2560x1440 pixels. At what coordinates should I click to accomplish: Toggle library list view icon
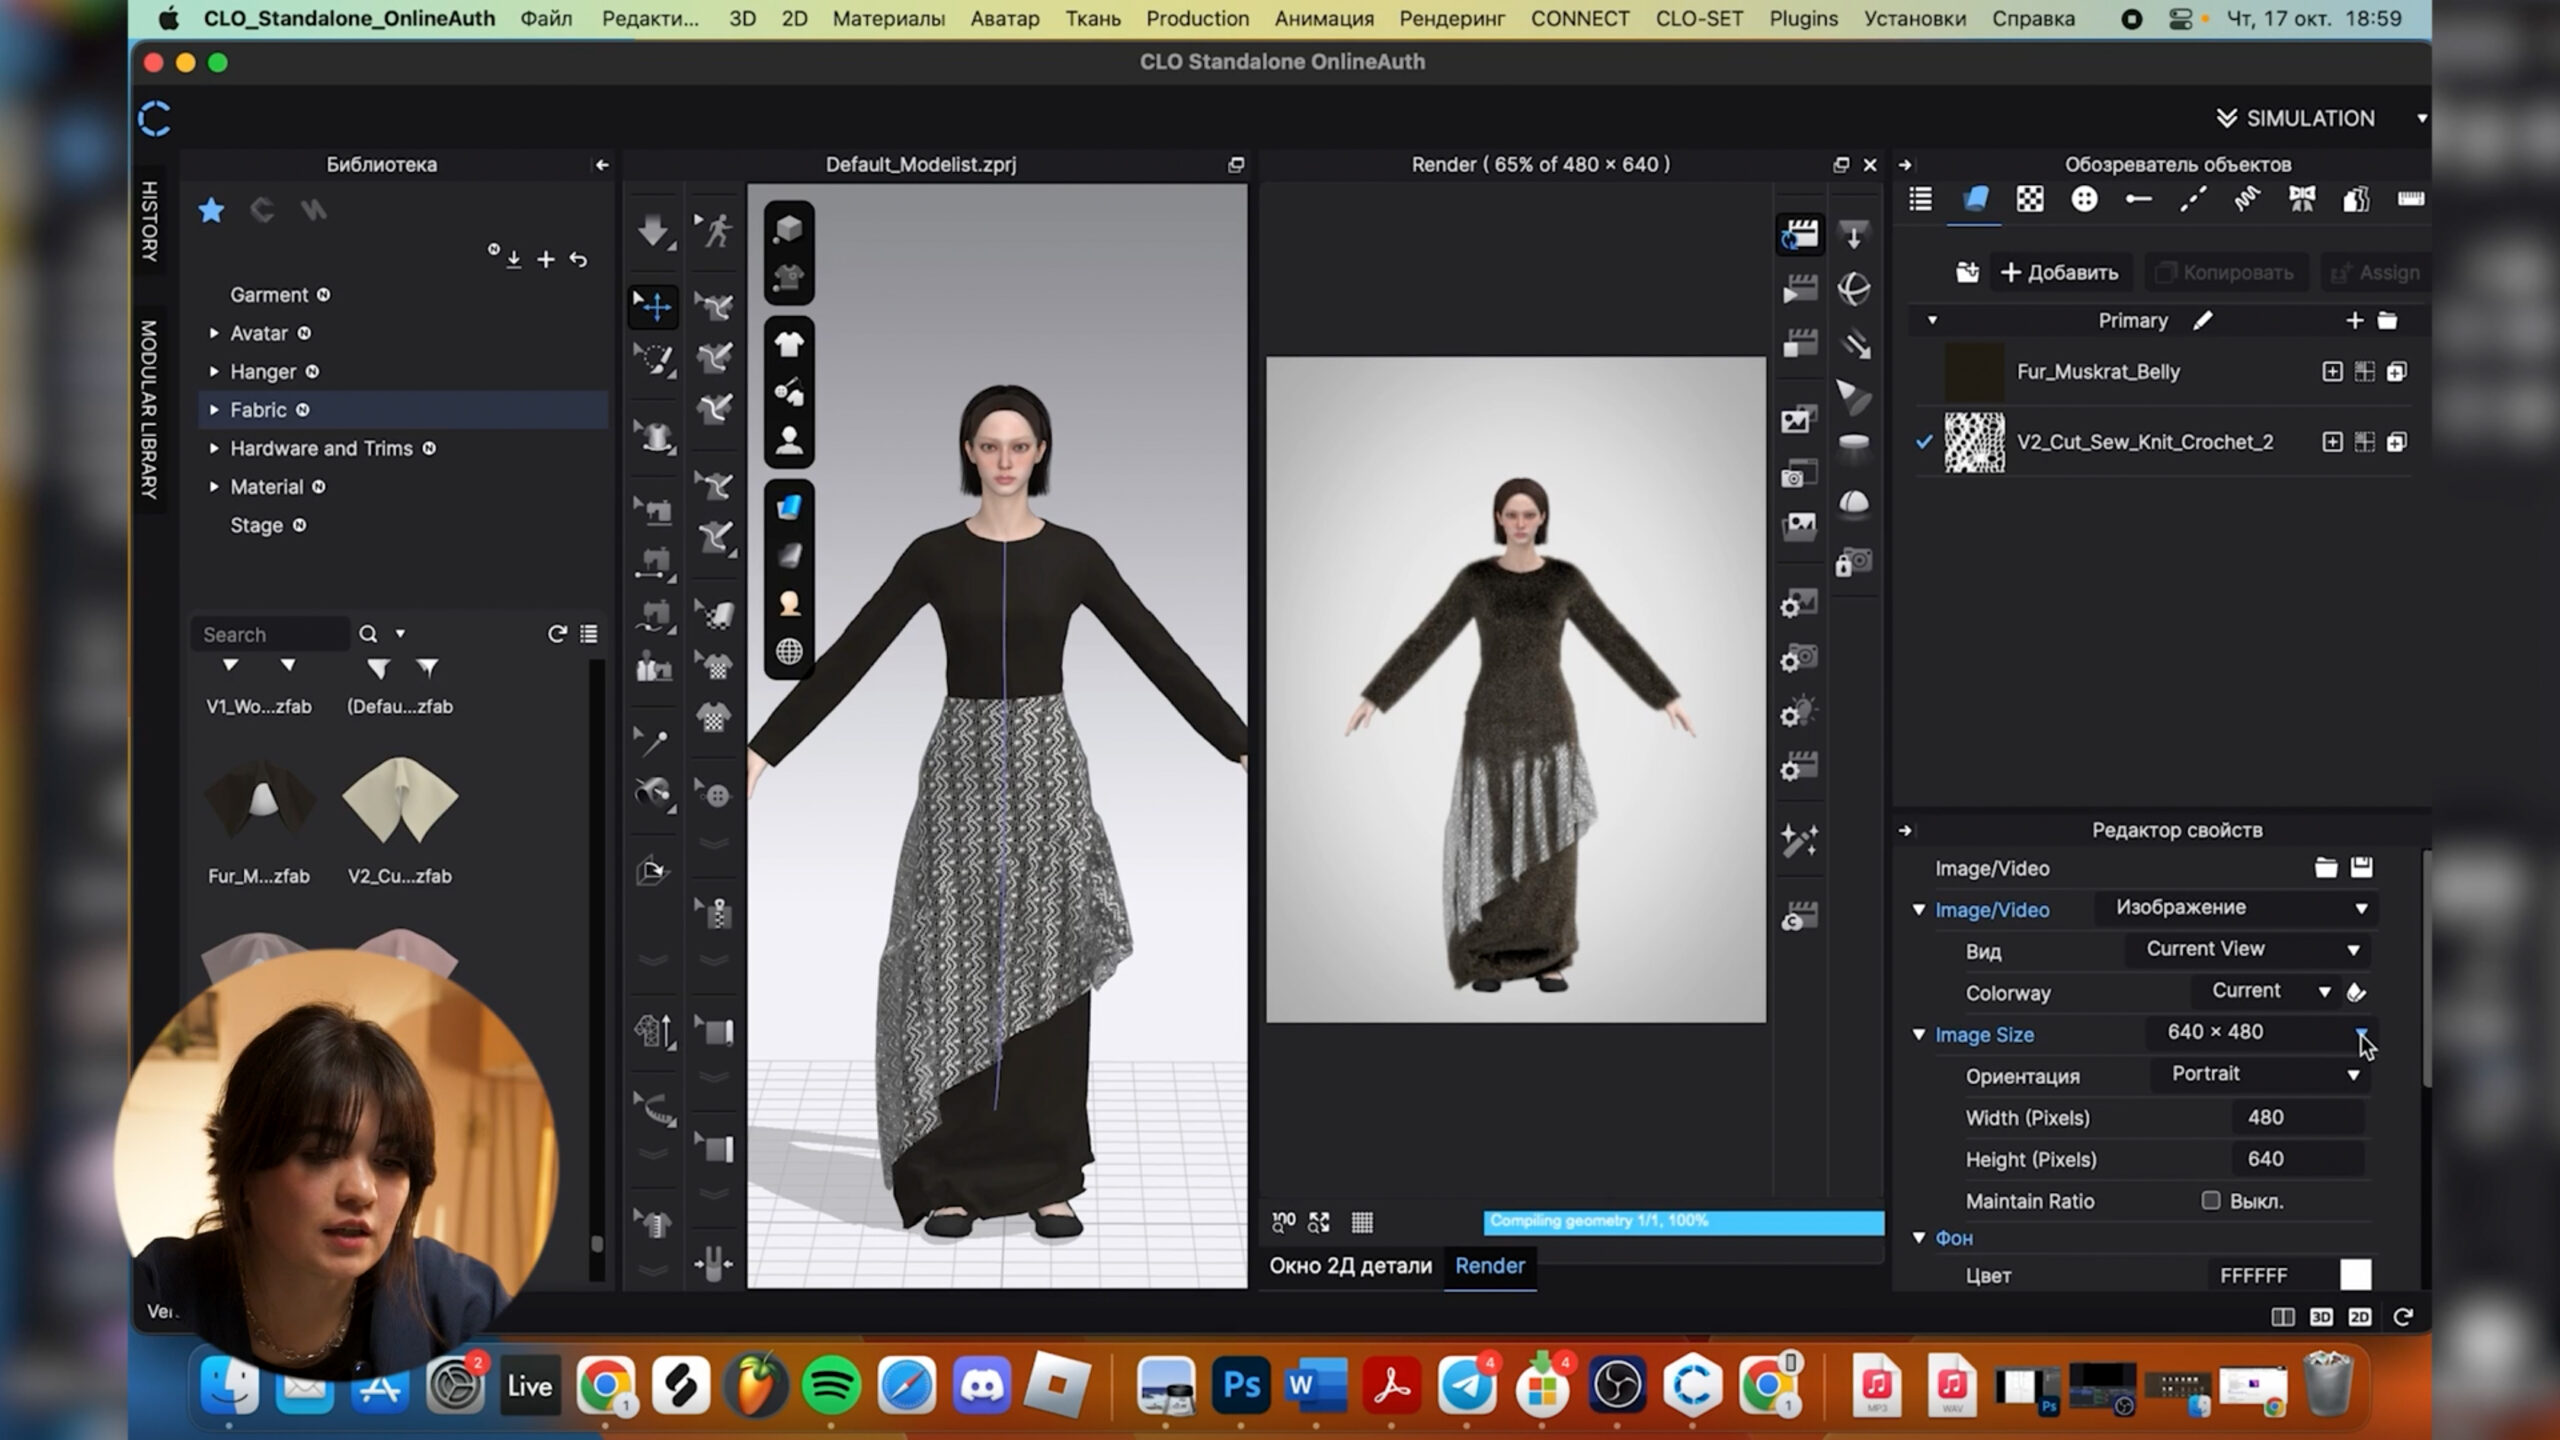[589, 634]
